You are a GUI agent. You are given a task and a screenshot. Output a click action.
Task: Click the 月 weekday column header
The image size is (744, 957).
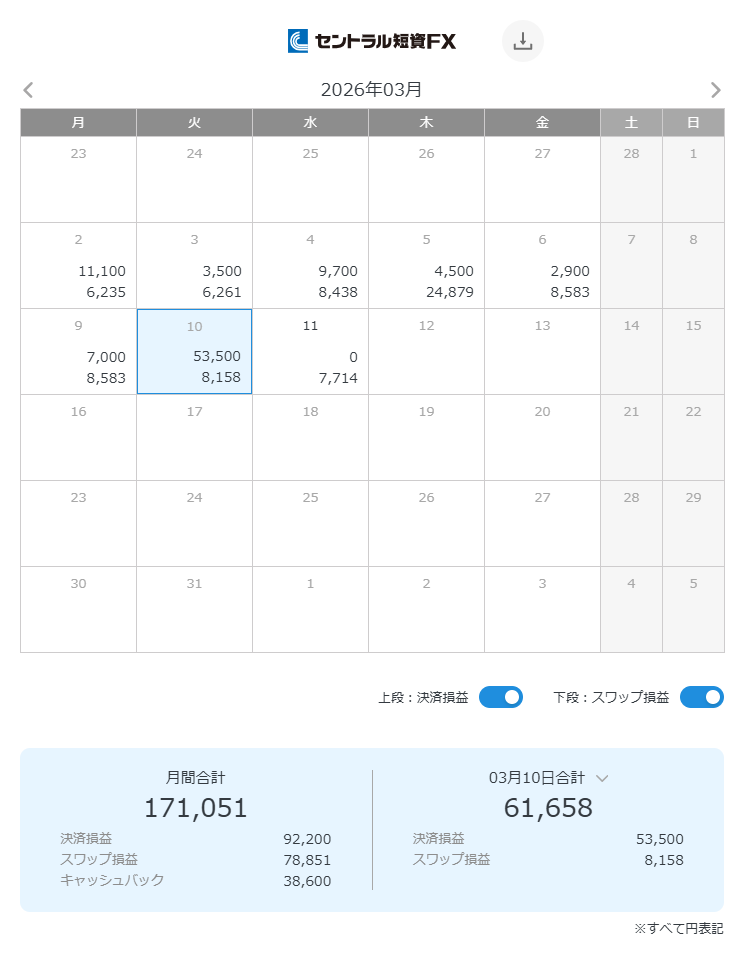(x=78, y=122)
